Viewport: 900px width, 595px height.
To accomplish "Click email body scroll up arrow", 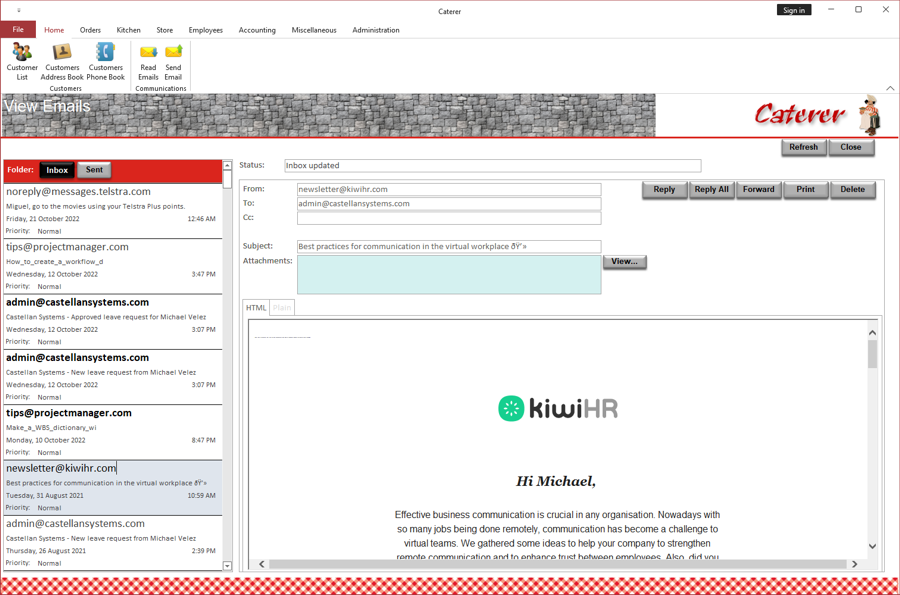I will [872, 333].
